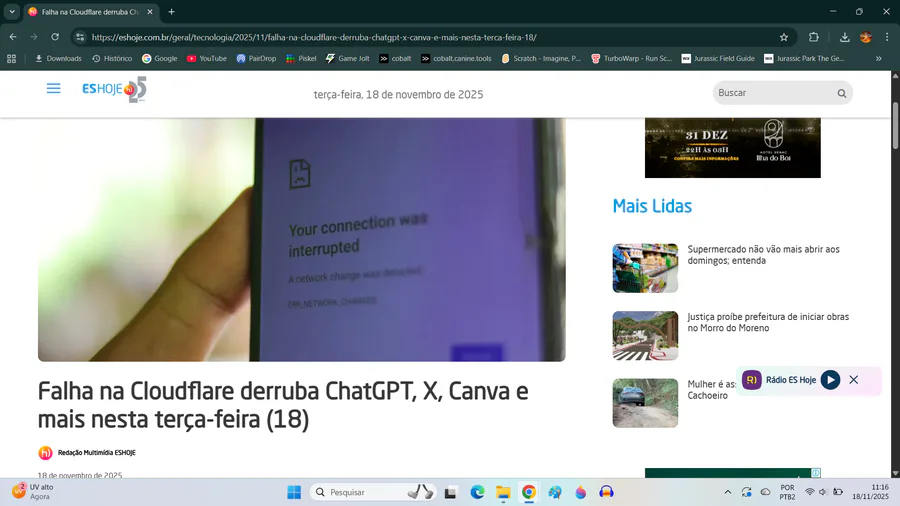Open site information icon in address bar

[x=80, y=37]
